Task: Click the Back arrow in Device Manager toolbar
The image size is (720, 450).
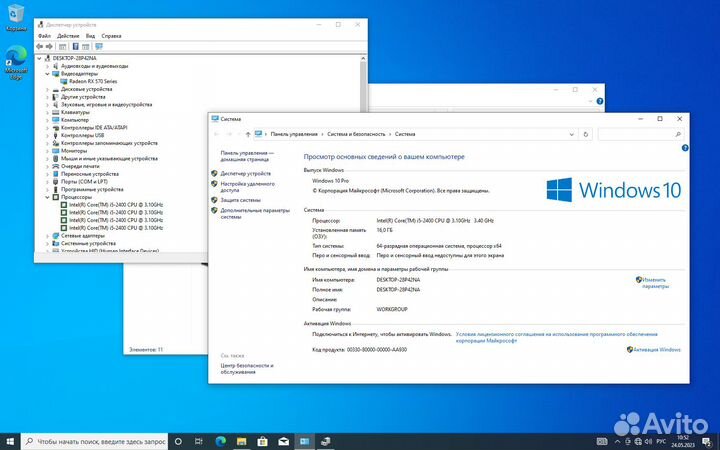Action: (x=39, y=46)
